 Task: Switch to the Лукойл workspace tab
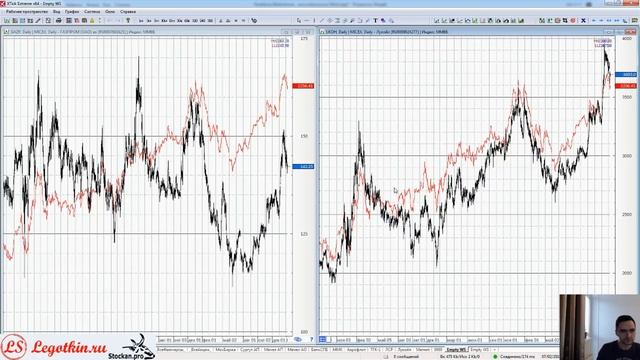(x=404, y=350)
